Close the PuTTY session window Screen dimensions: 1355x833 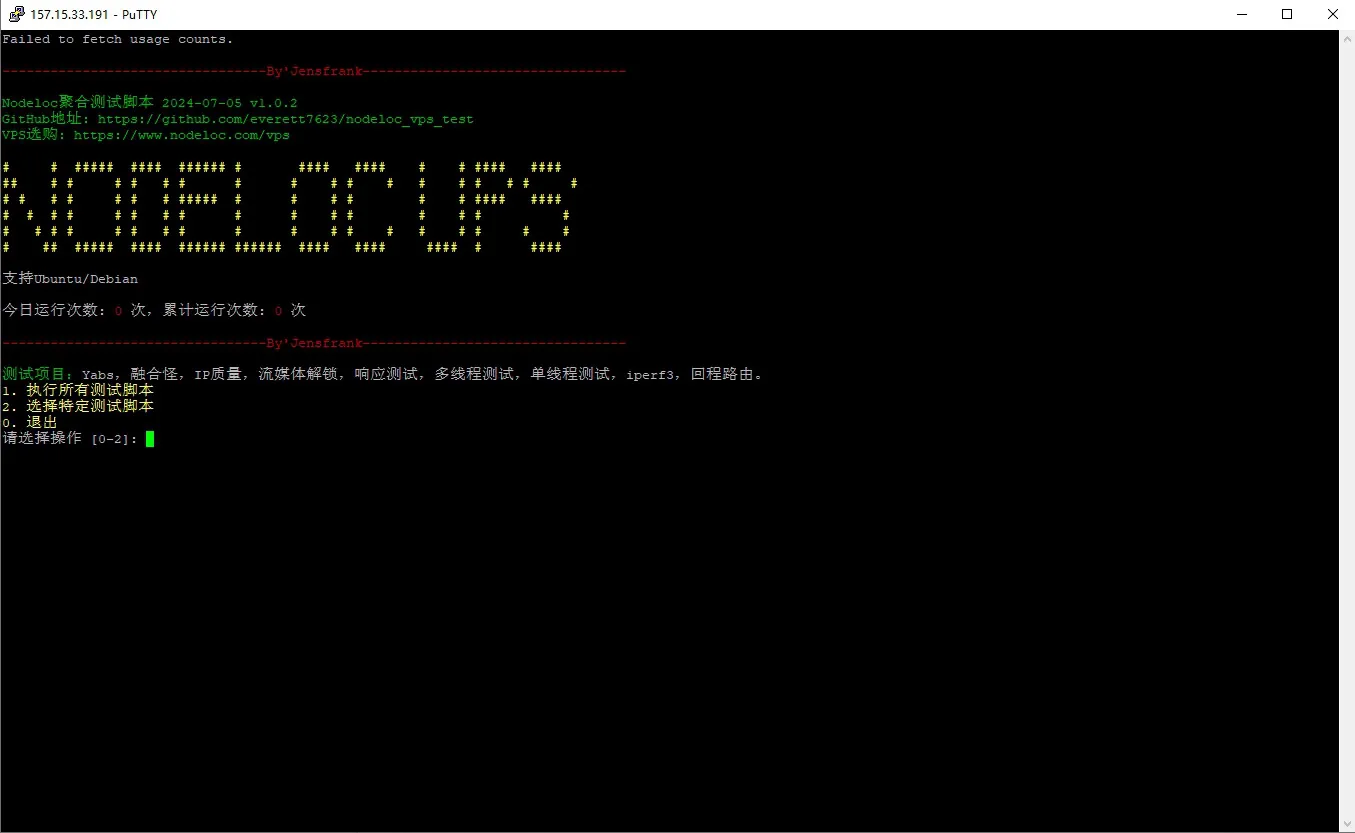coord(1332,14)
